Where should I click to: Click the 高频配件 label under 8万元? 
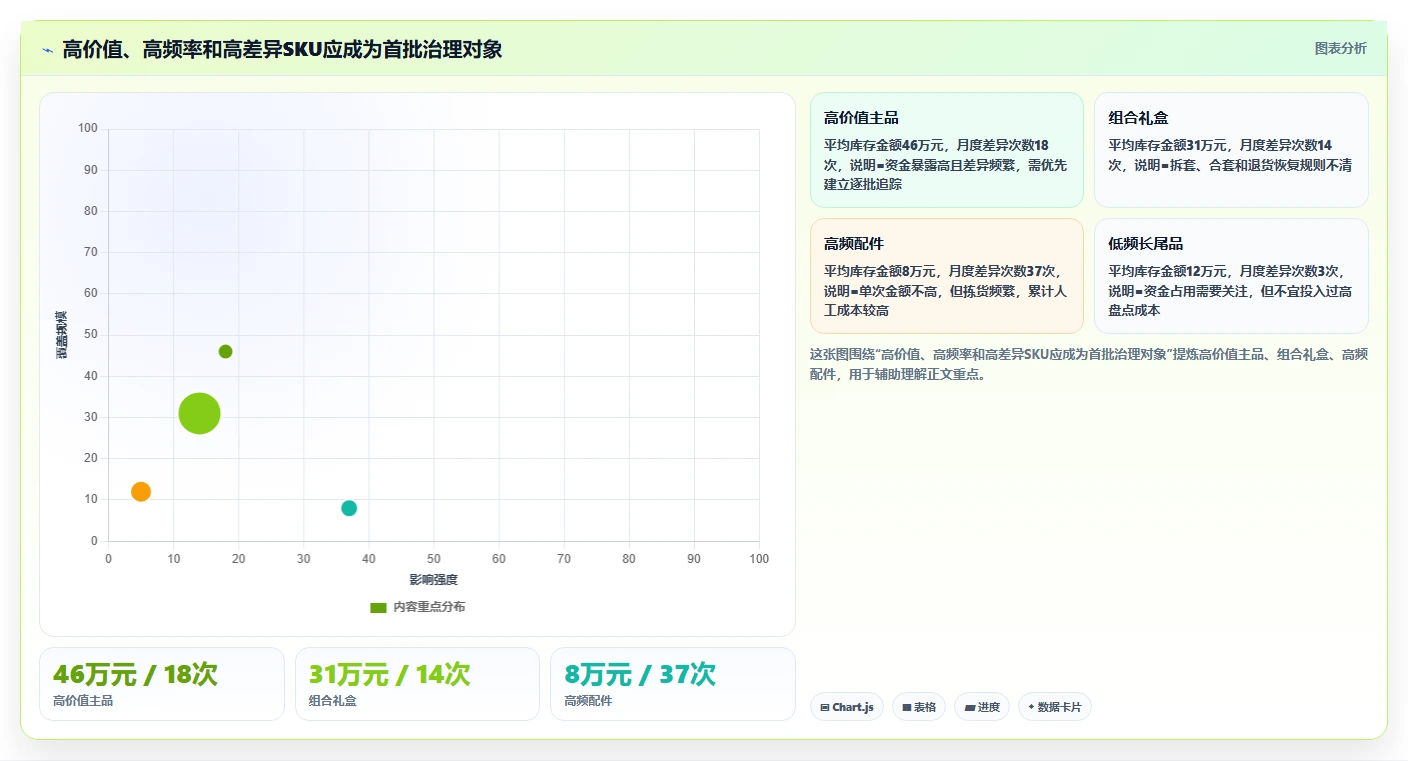(588, 701)
